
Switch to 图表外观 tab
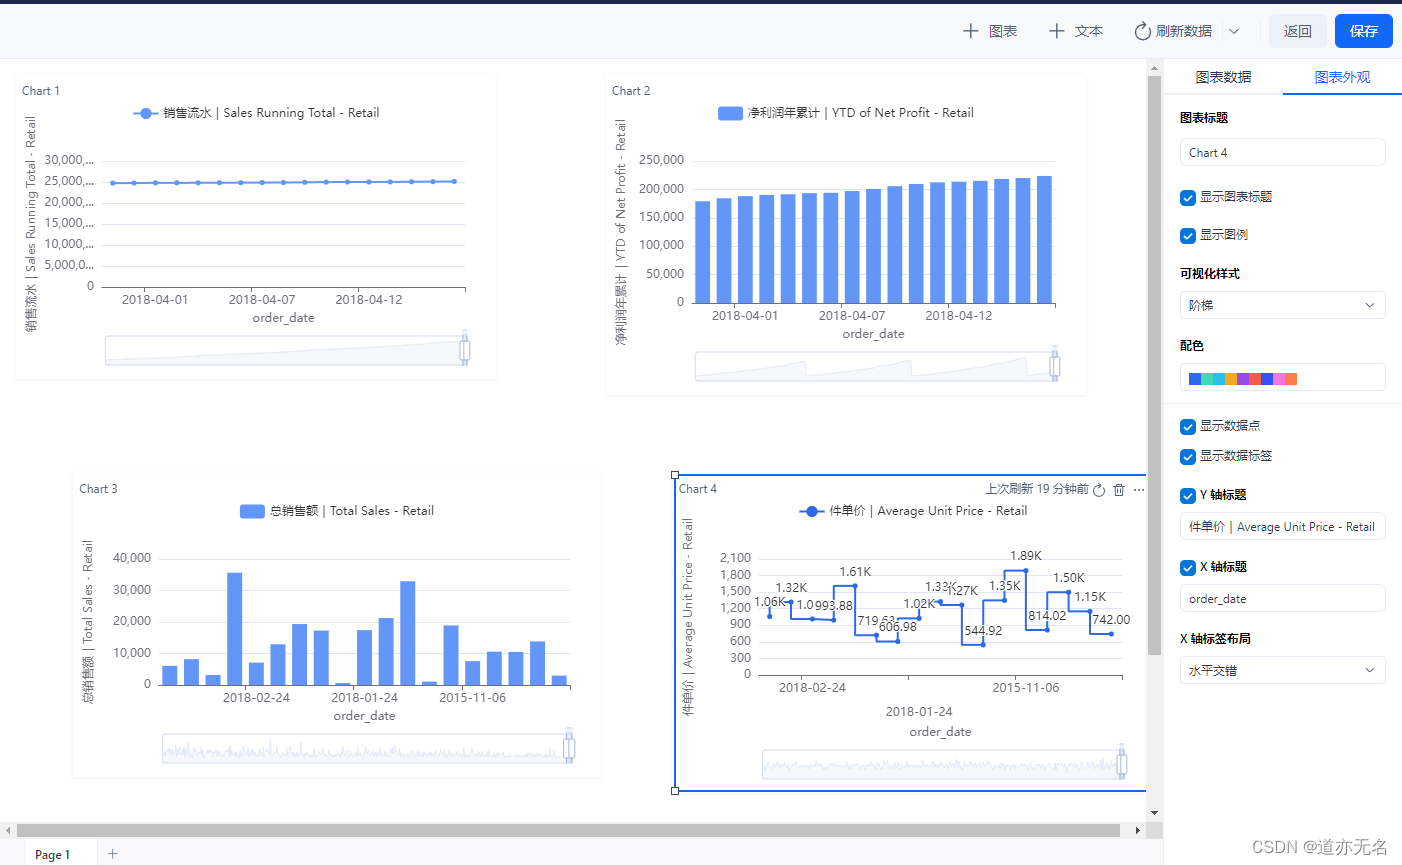(x=1342, y=77)
